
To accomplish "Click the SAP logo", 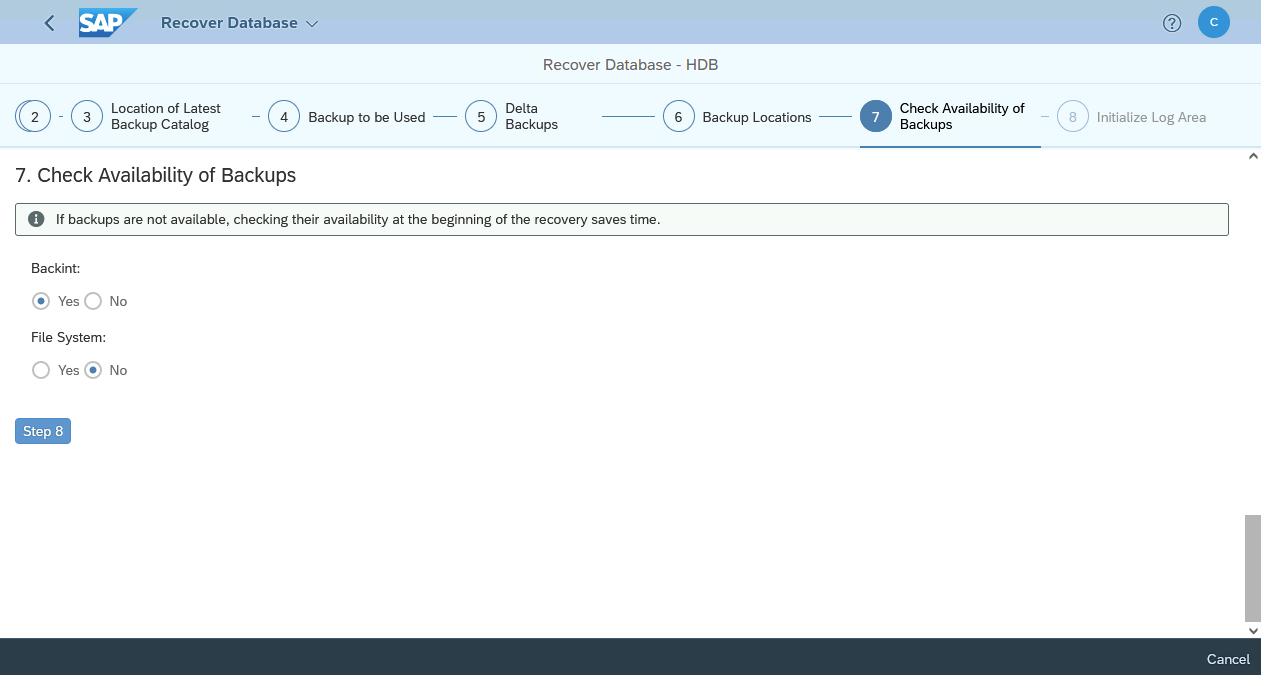I will [107, 23].
